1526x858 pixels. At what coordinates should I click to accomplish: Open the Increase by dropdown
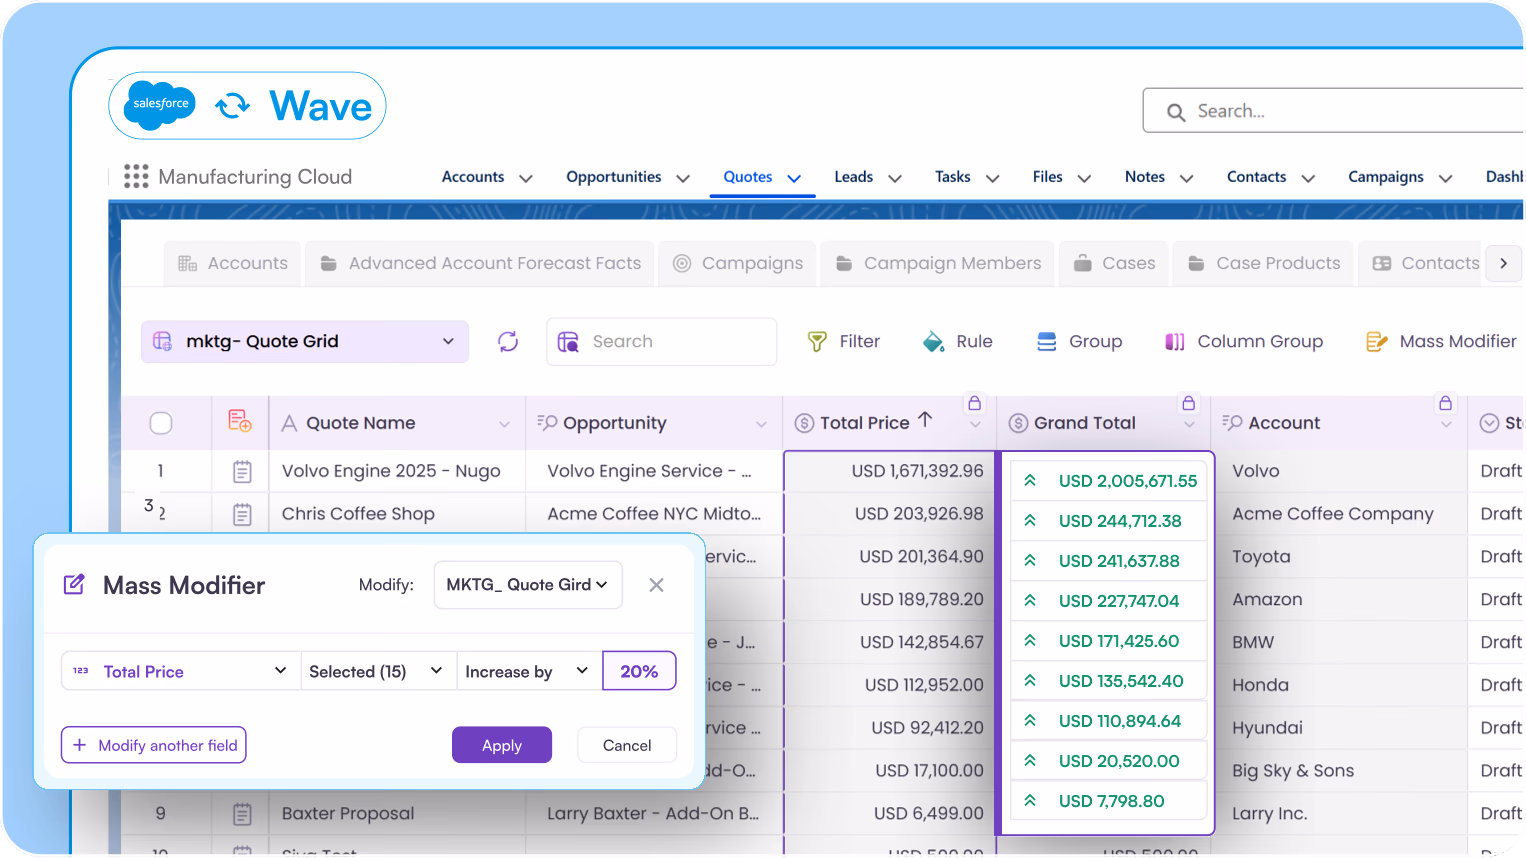pos(530,671)
